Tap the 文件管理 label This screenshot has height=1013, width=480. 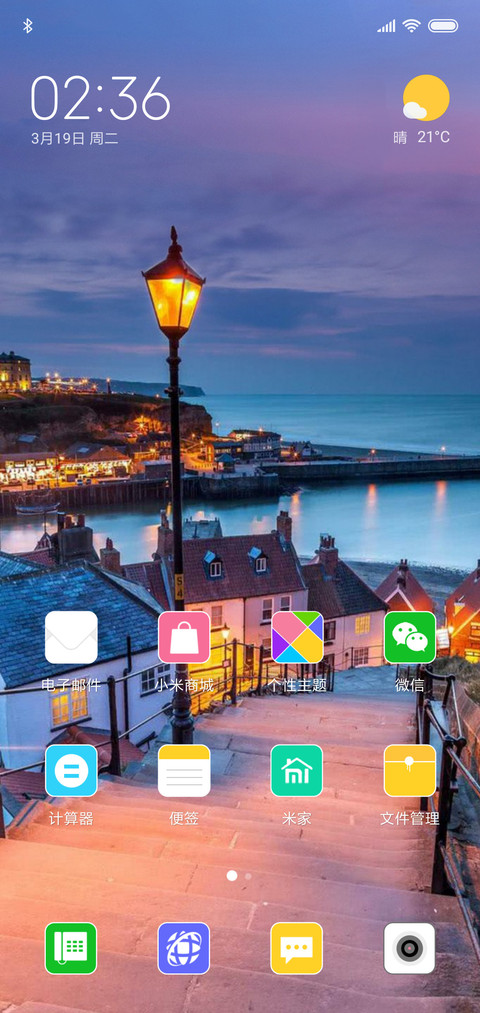click(x=410, y=819)
